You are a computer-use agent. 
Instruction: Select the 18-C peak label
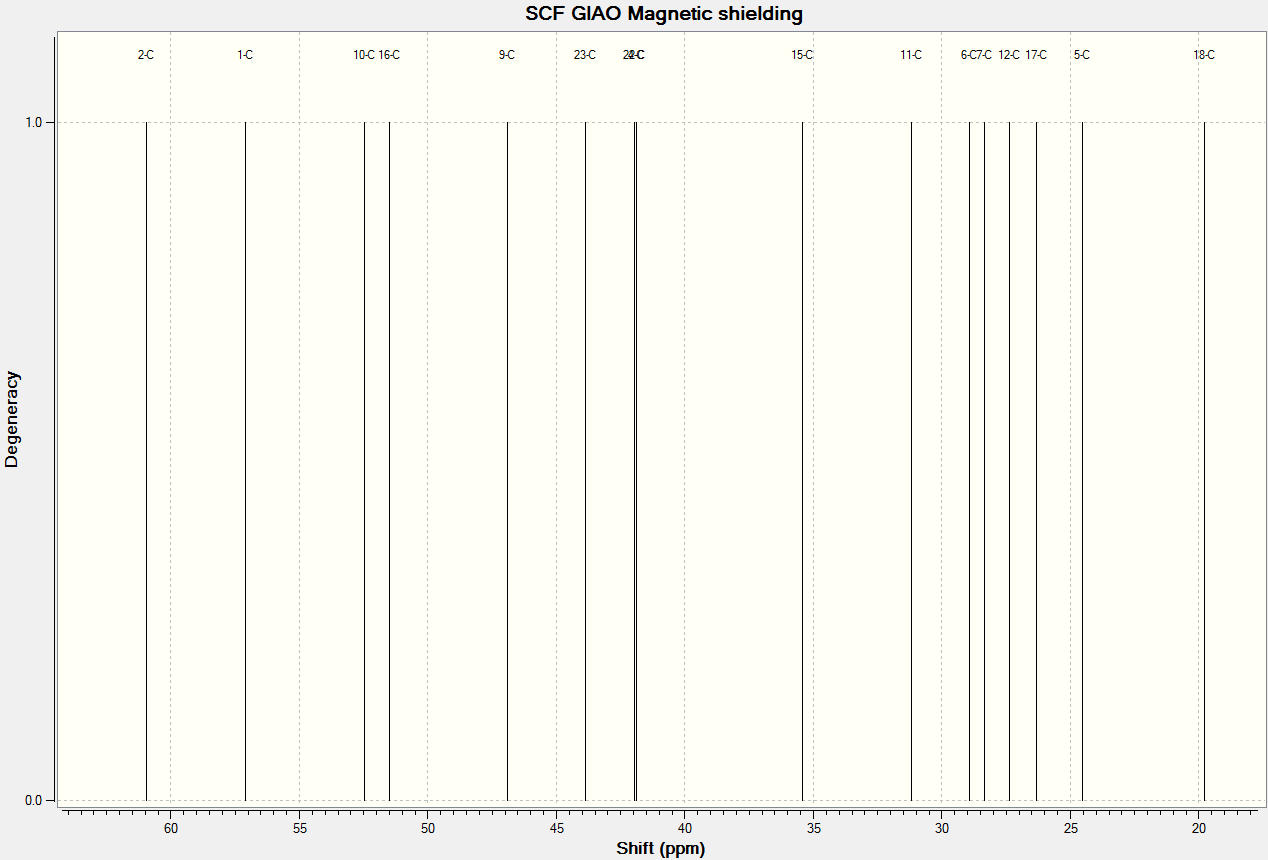coord(1204,55)
